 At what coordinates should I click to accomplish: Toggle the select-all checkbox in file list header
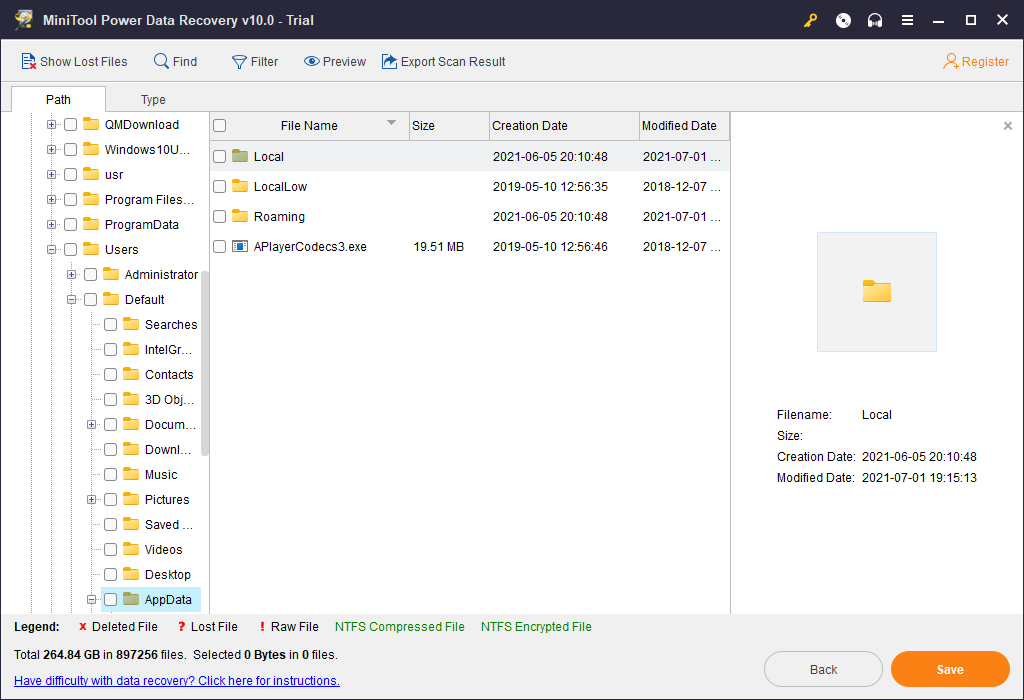[219, 125]
